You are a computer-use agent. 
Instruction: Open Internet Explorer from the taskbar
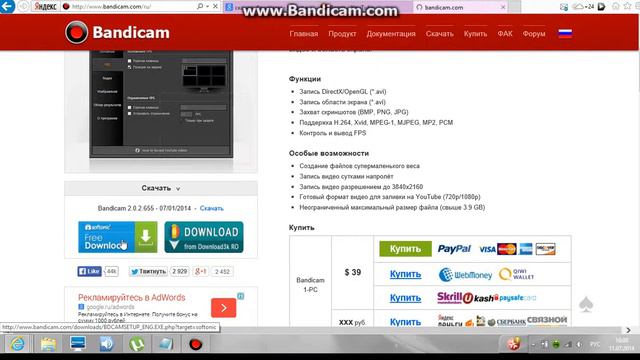[x=17, y=344]
